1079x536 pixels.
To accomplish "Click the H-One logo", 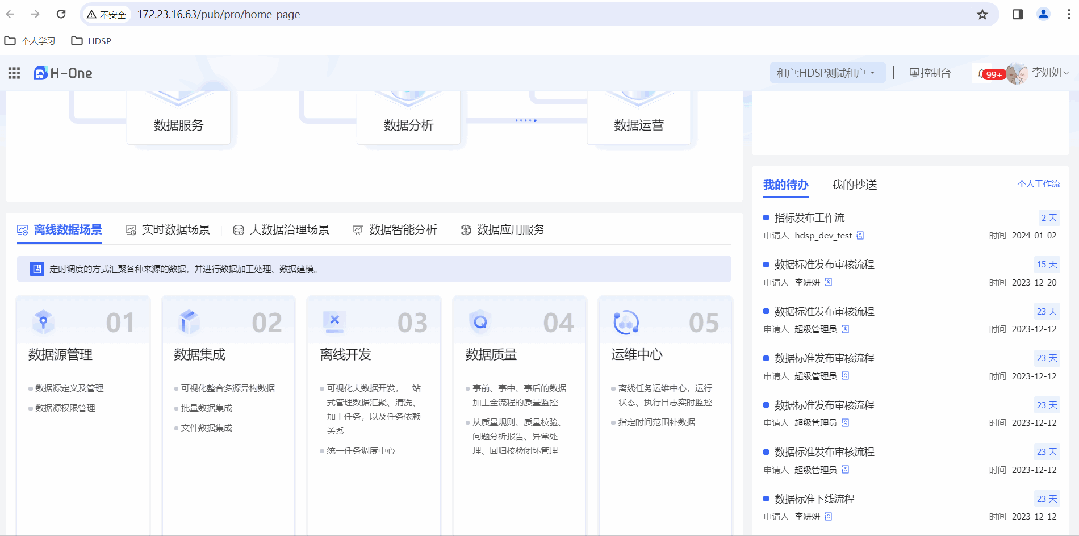I will coord(63,73).
